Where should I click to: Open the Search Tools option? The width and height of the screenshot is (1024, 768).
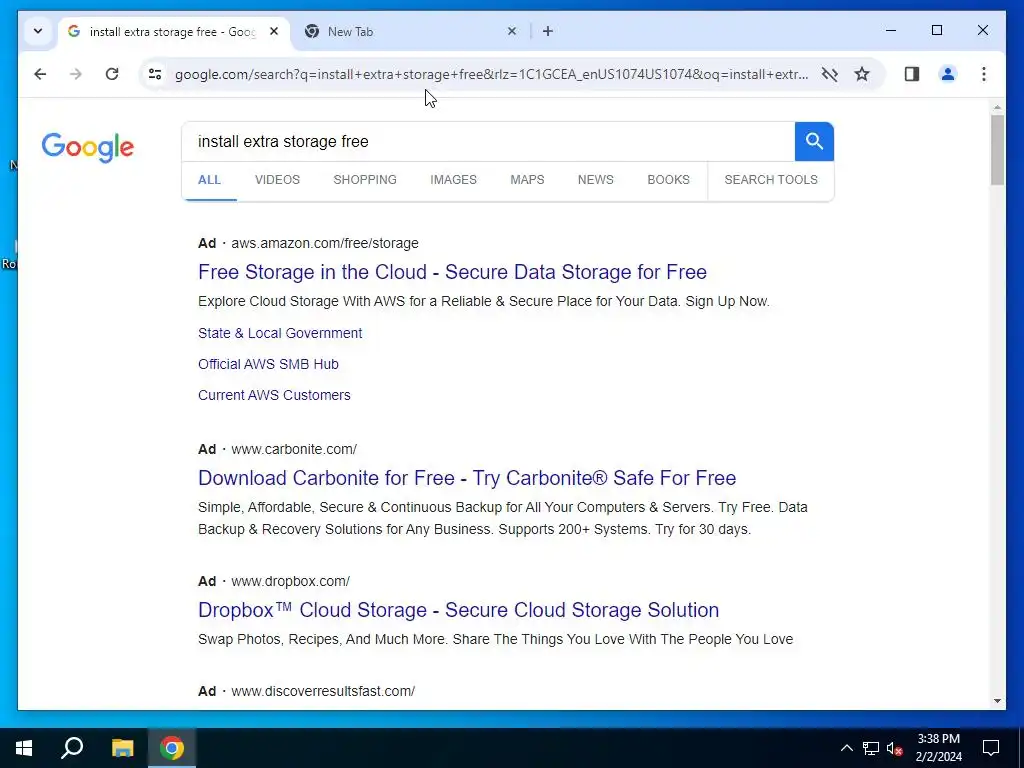770,180
